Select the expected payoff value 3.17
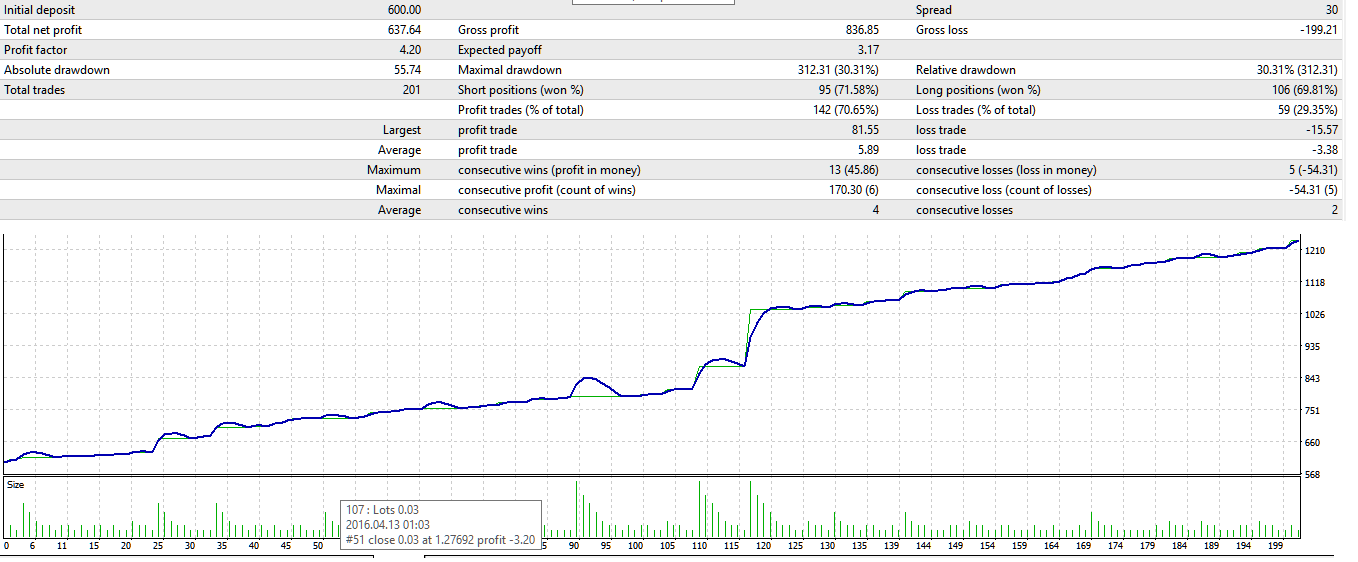 click(x=868, y=50)
